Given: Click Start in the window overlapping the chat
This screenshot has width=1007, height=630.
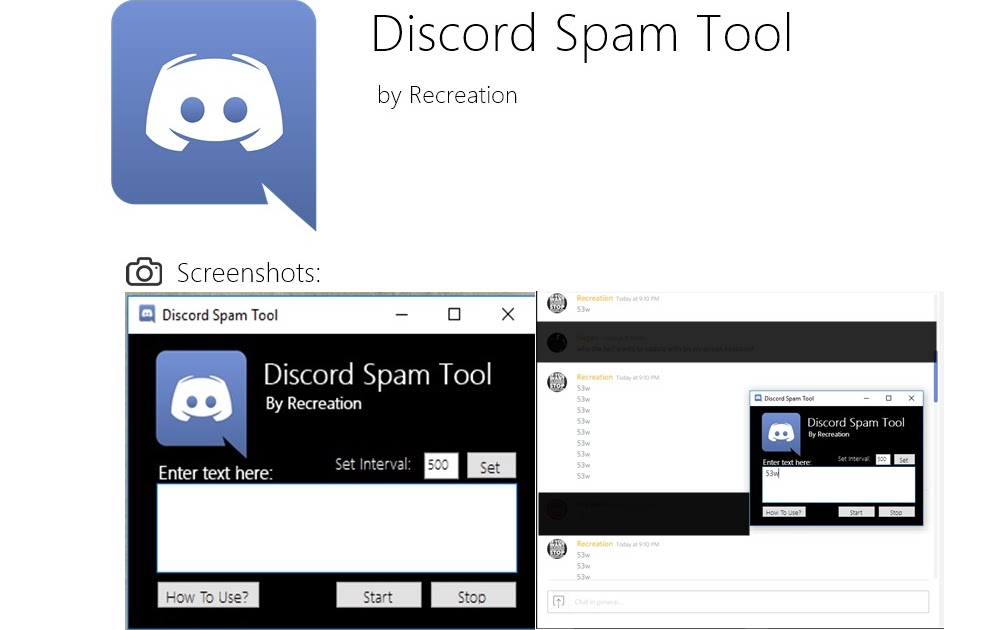Looking at the screenshot, I should pos(856,512).
